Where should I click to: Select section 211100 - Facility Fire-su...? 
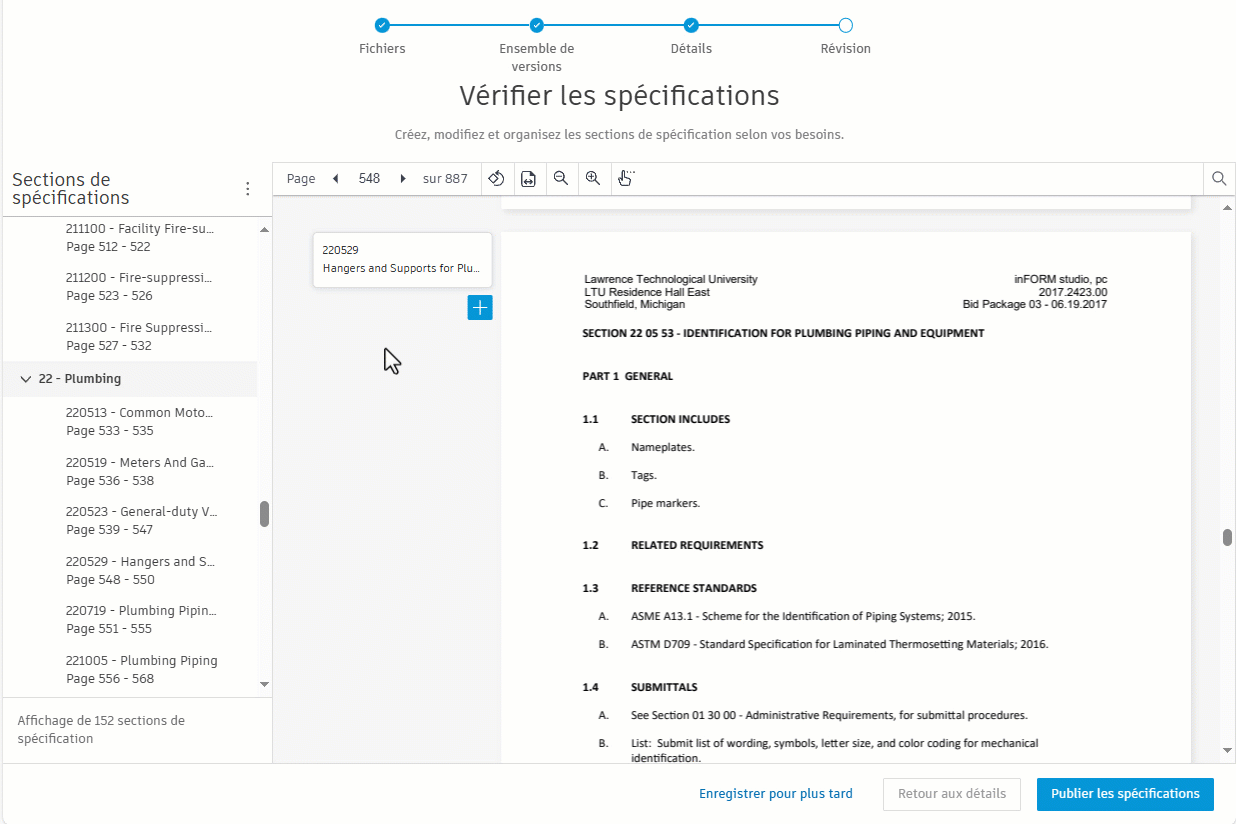point(140,238)
